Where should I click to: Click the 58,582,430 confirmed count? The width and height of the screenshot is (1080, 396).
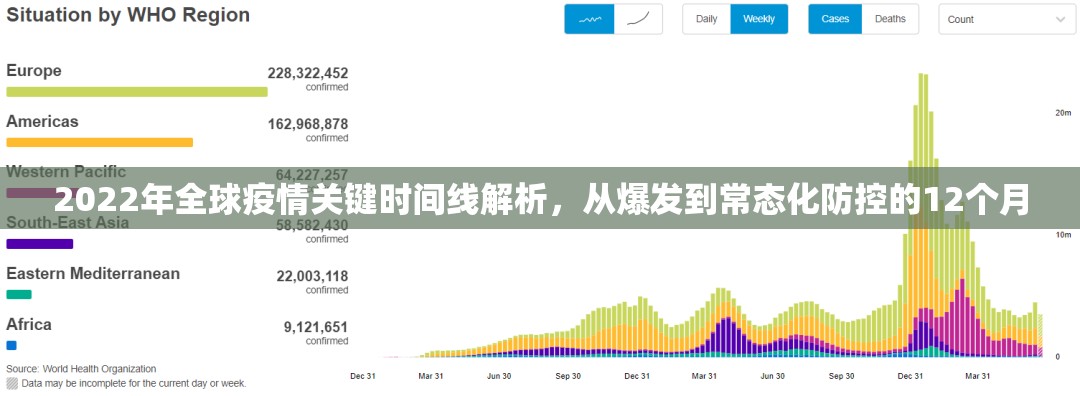(x=311, y=225)
